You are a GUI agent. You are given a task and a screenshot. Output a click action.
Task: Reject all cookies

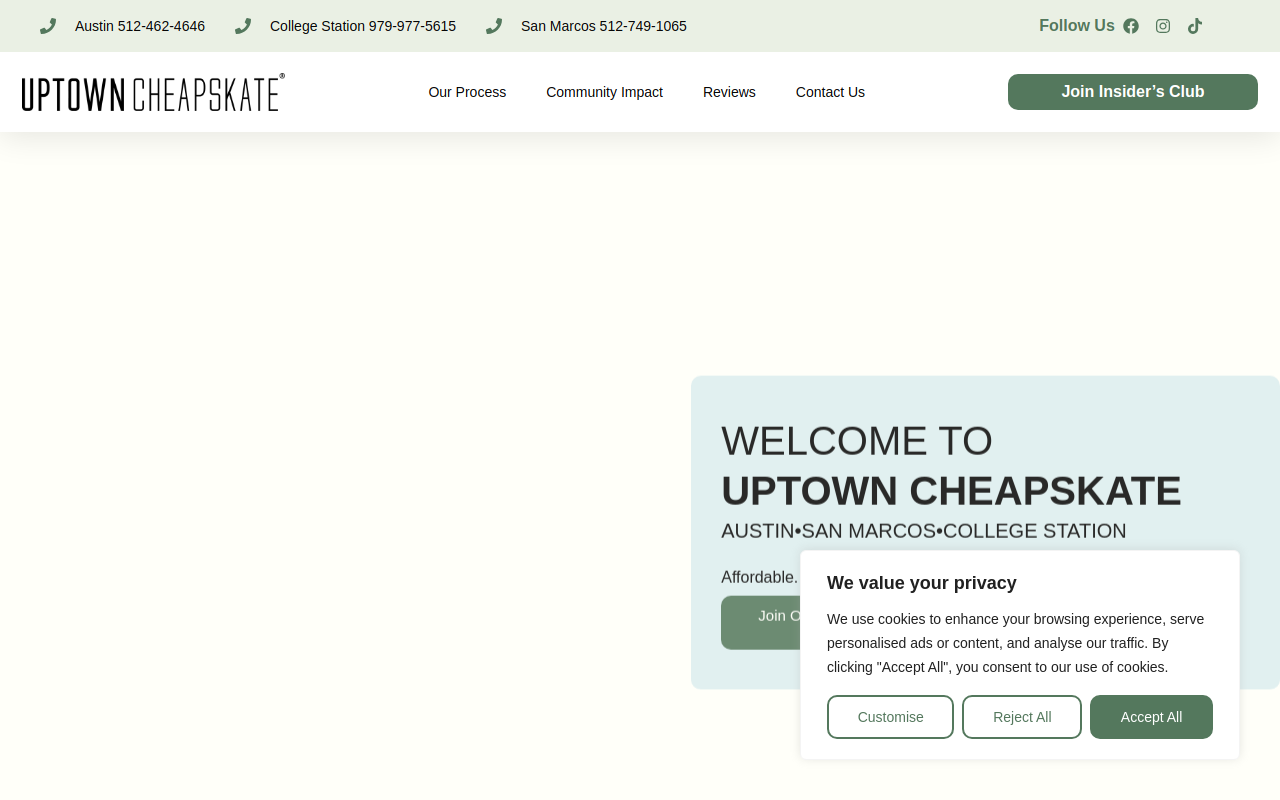(1022, 717)
